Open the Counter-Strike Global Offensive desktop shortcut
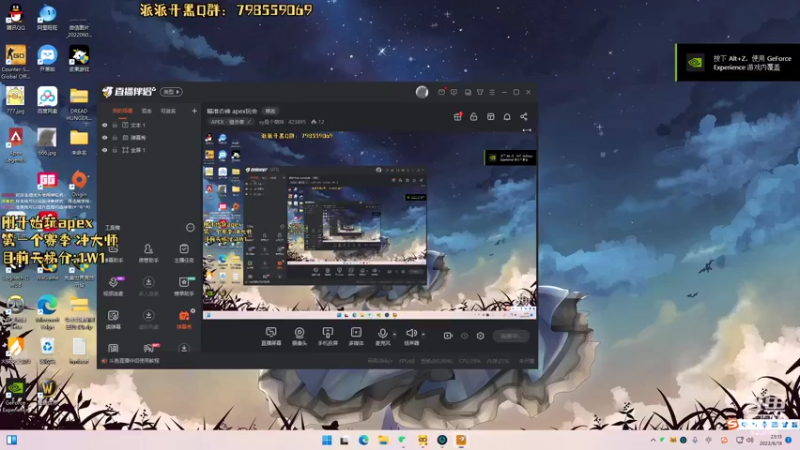The height and width of the screenshot is (450, 800). click(15, 62)
